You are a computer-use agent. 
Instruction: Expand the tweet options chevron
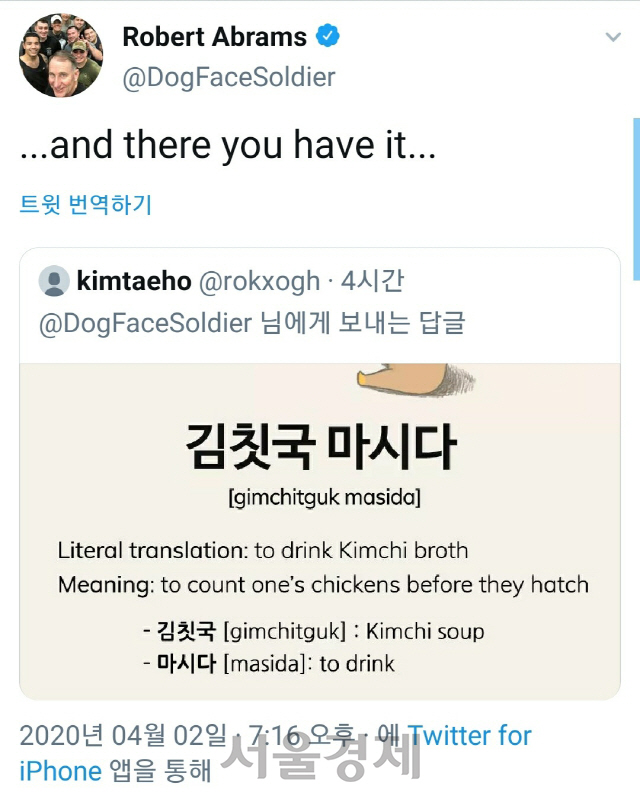click(613, 37)
